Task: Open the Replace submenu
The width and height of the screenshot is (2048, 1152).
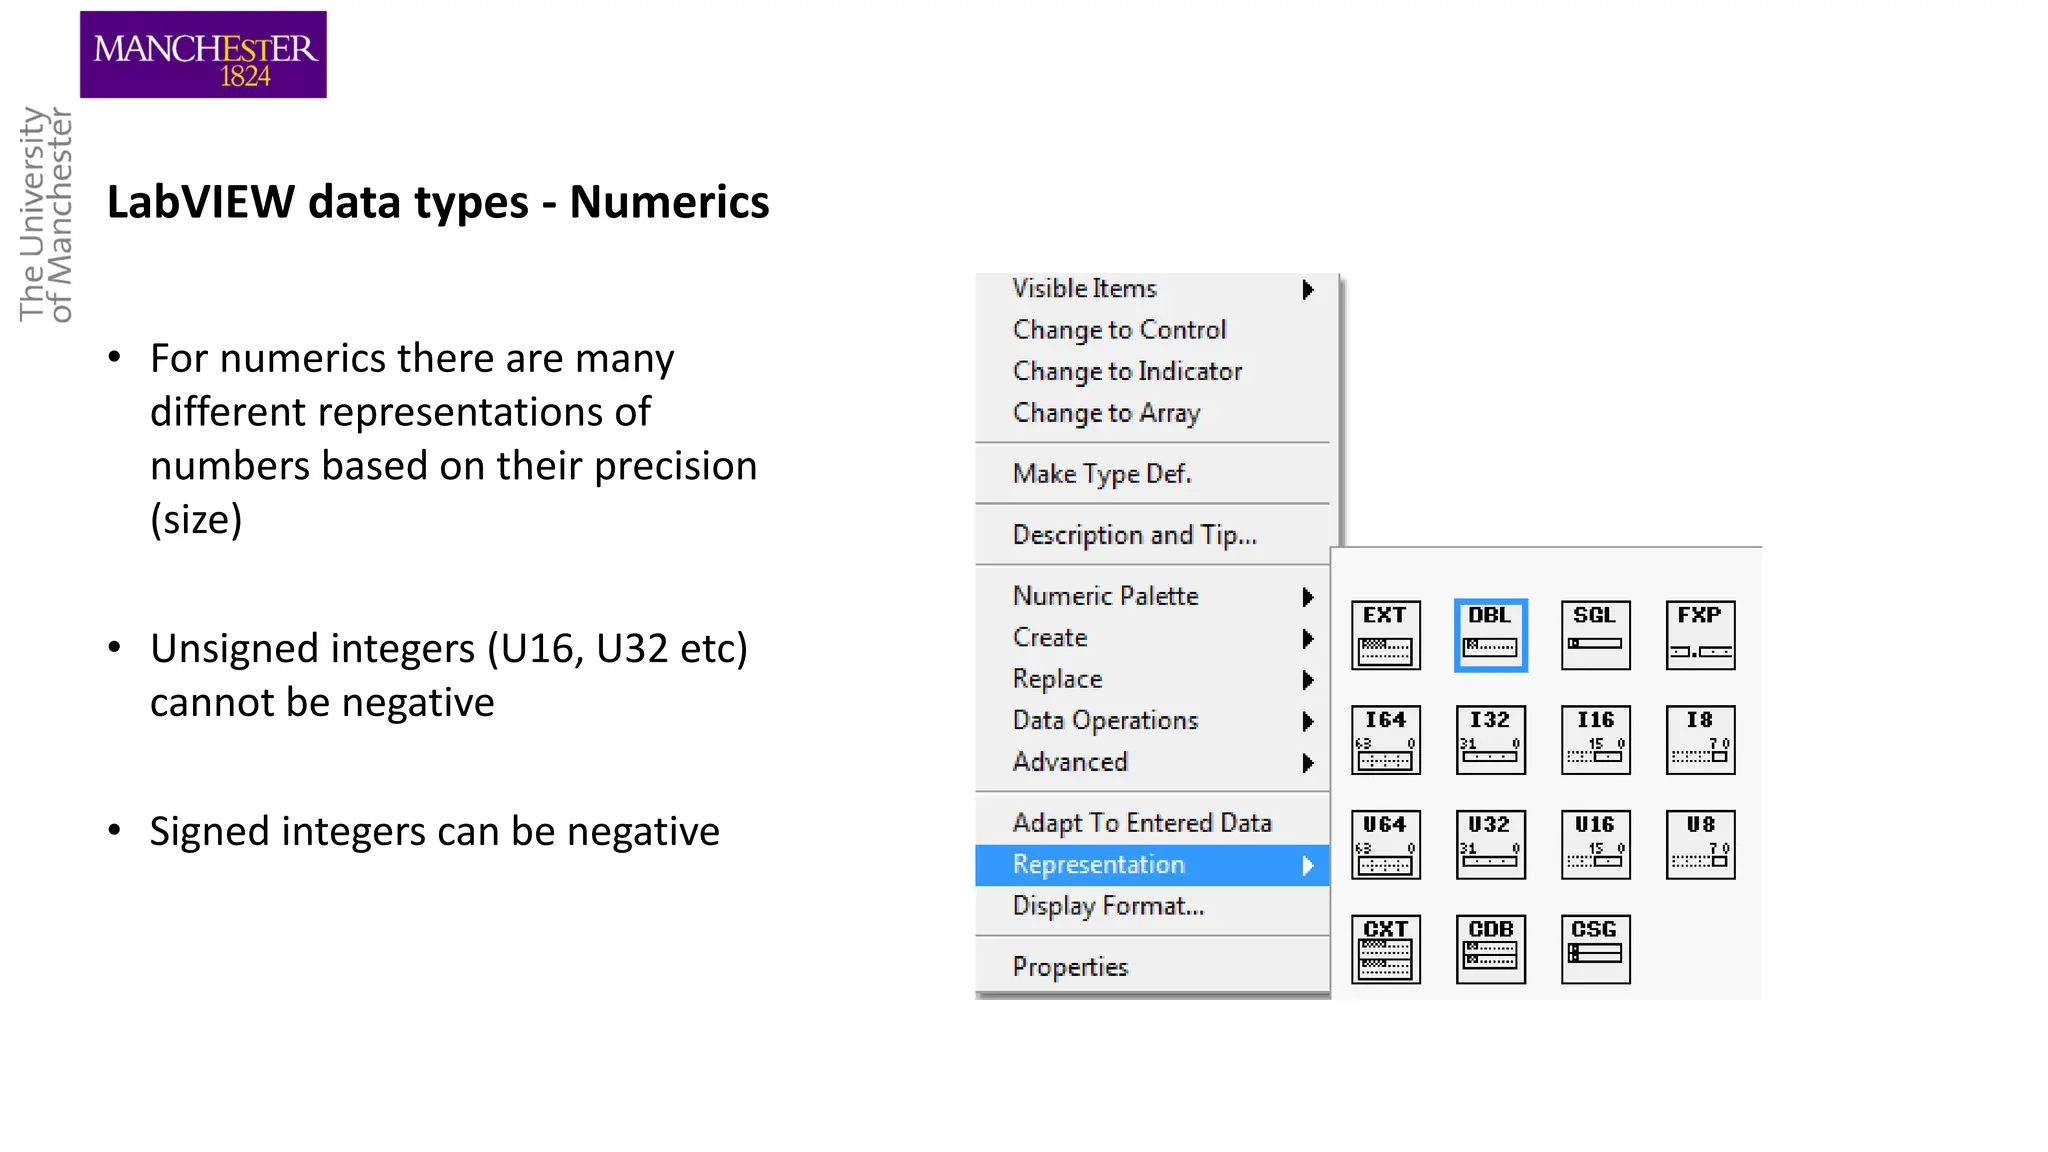Action: (x=1153, y=679)
